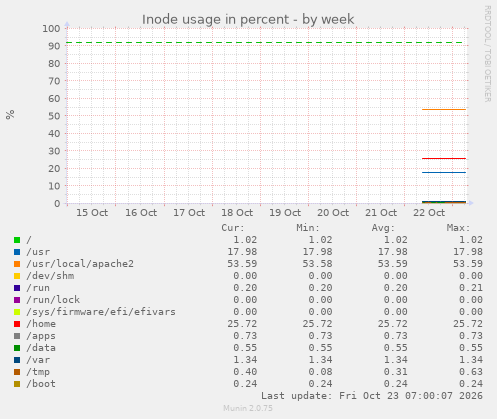Select the /tmp legend label

[x=38, y=372]
